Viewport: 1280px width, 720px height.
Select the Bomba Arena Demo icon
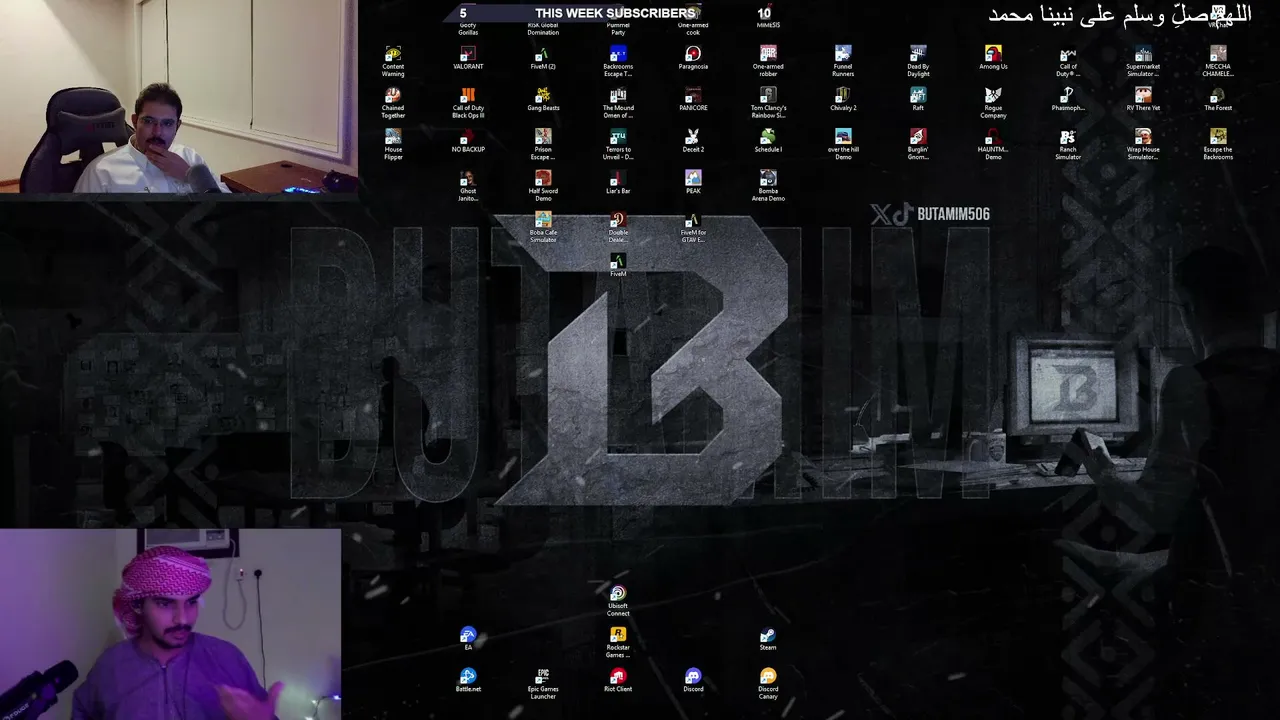[768, 186]
